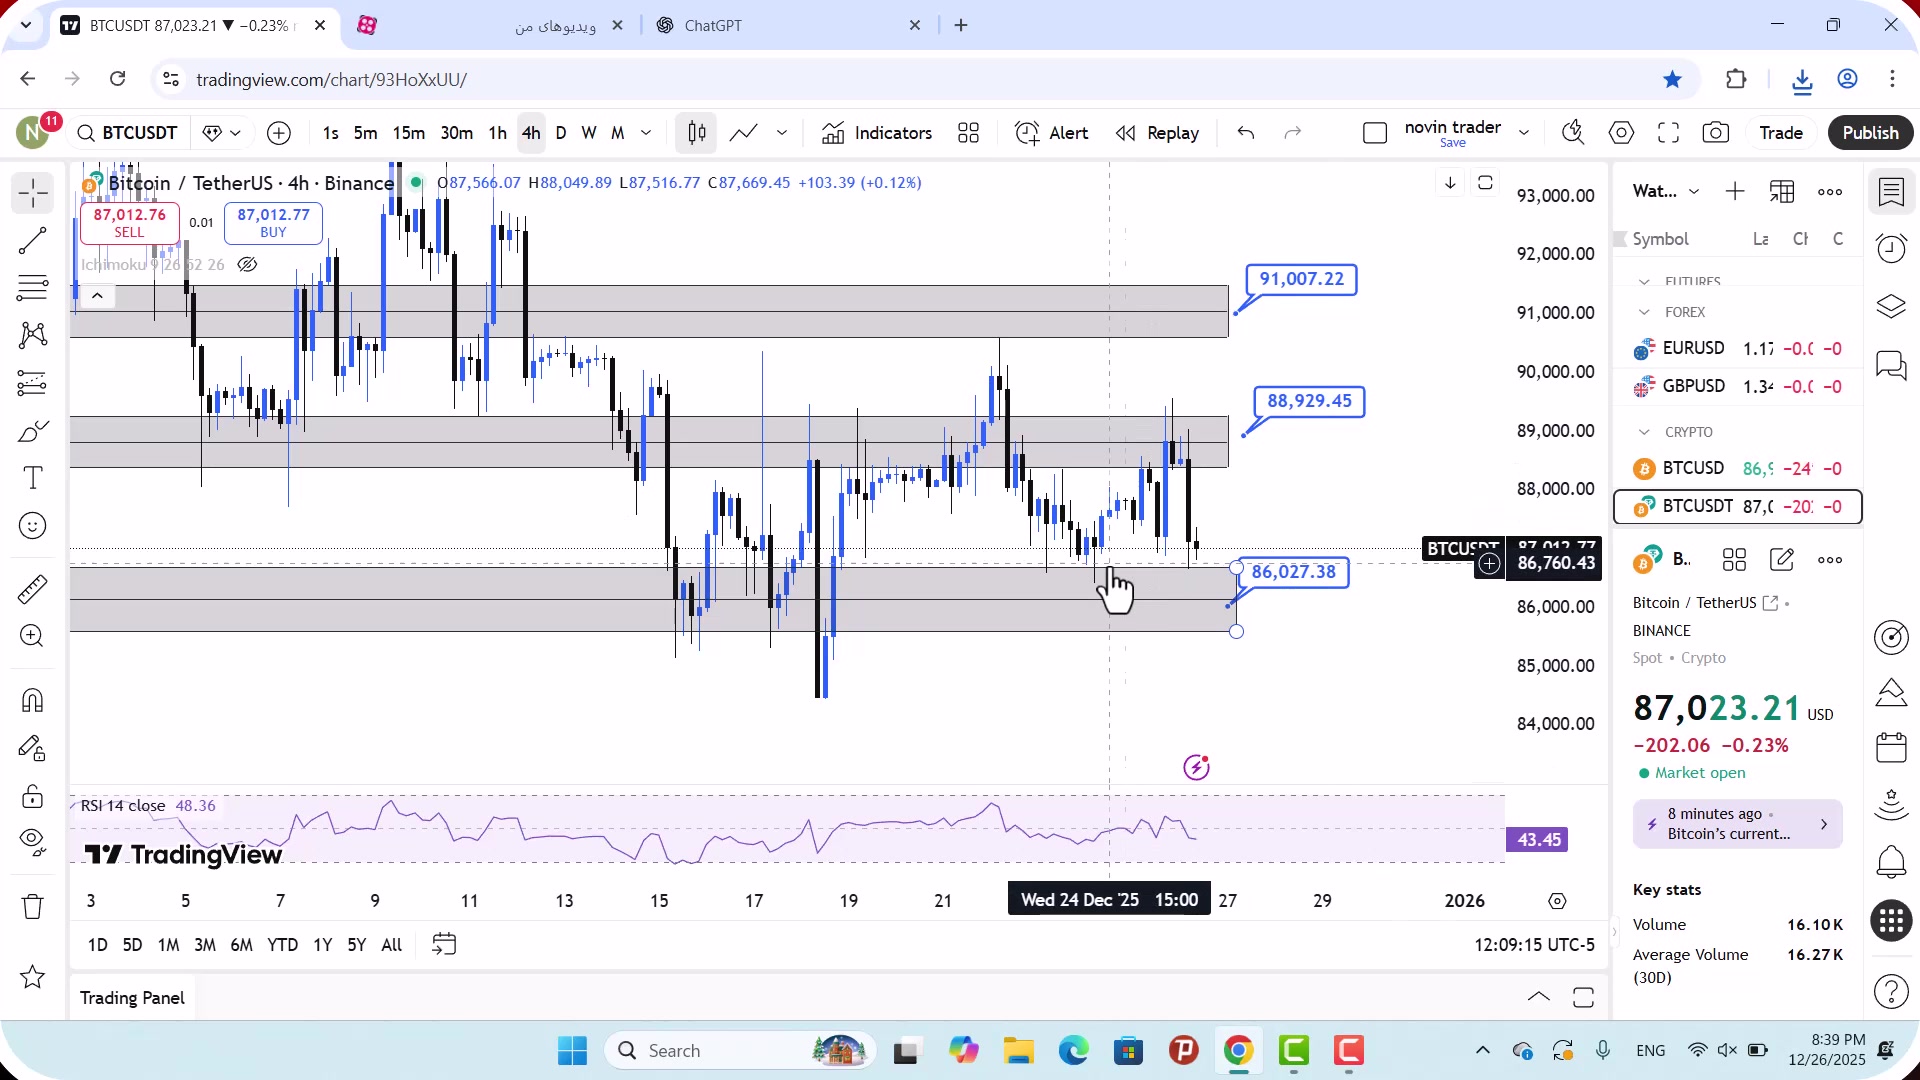Select the 1M date range
The height and width of the screenshot is (1080, 1920).
168,945
